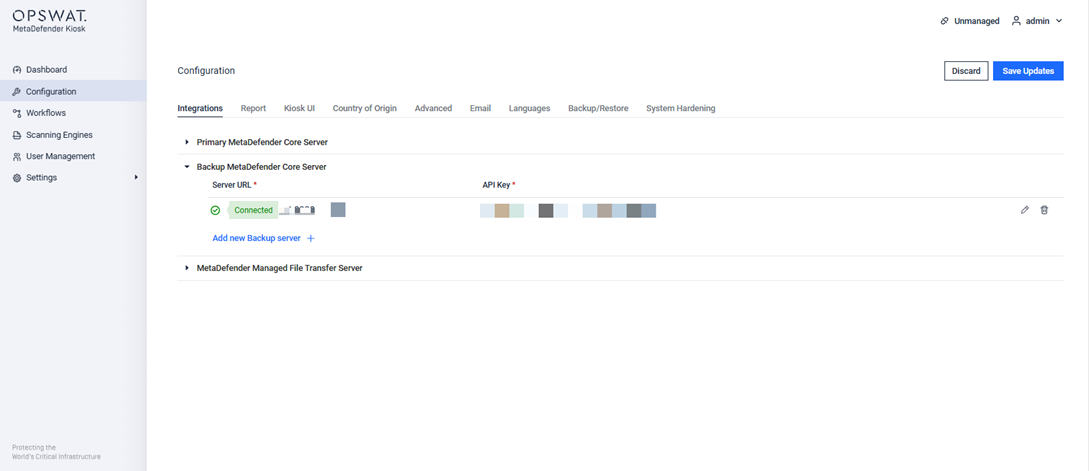The image size is (1090, 471).
Task: Open the Backup/Restore tab
Action: [598, 108]
